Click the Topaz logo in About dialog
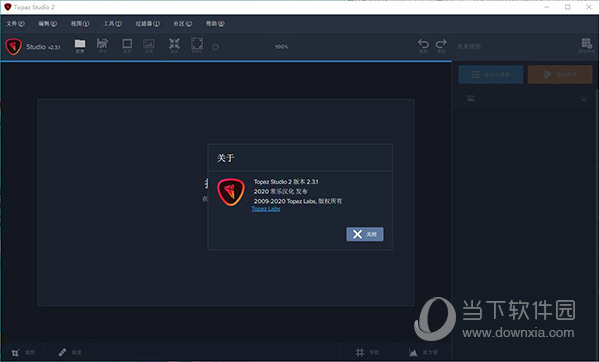The height and width of the screenshot is (362, 599). [x=231, y=192]
